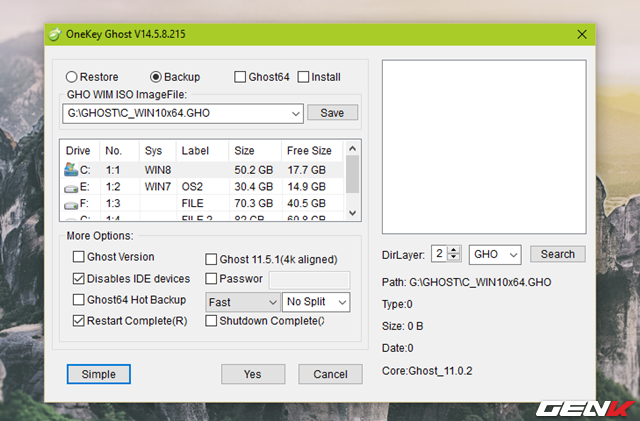The width and height of the screenshot is (640, 421).
Task: Open the Fast compression dropdown
Action: pyautogui.click(x=273, y=302)
